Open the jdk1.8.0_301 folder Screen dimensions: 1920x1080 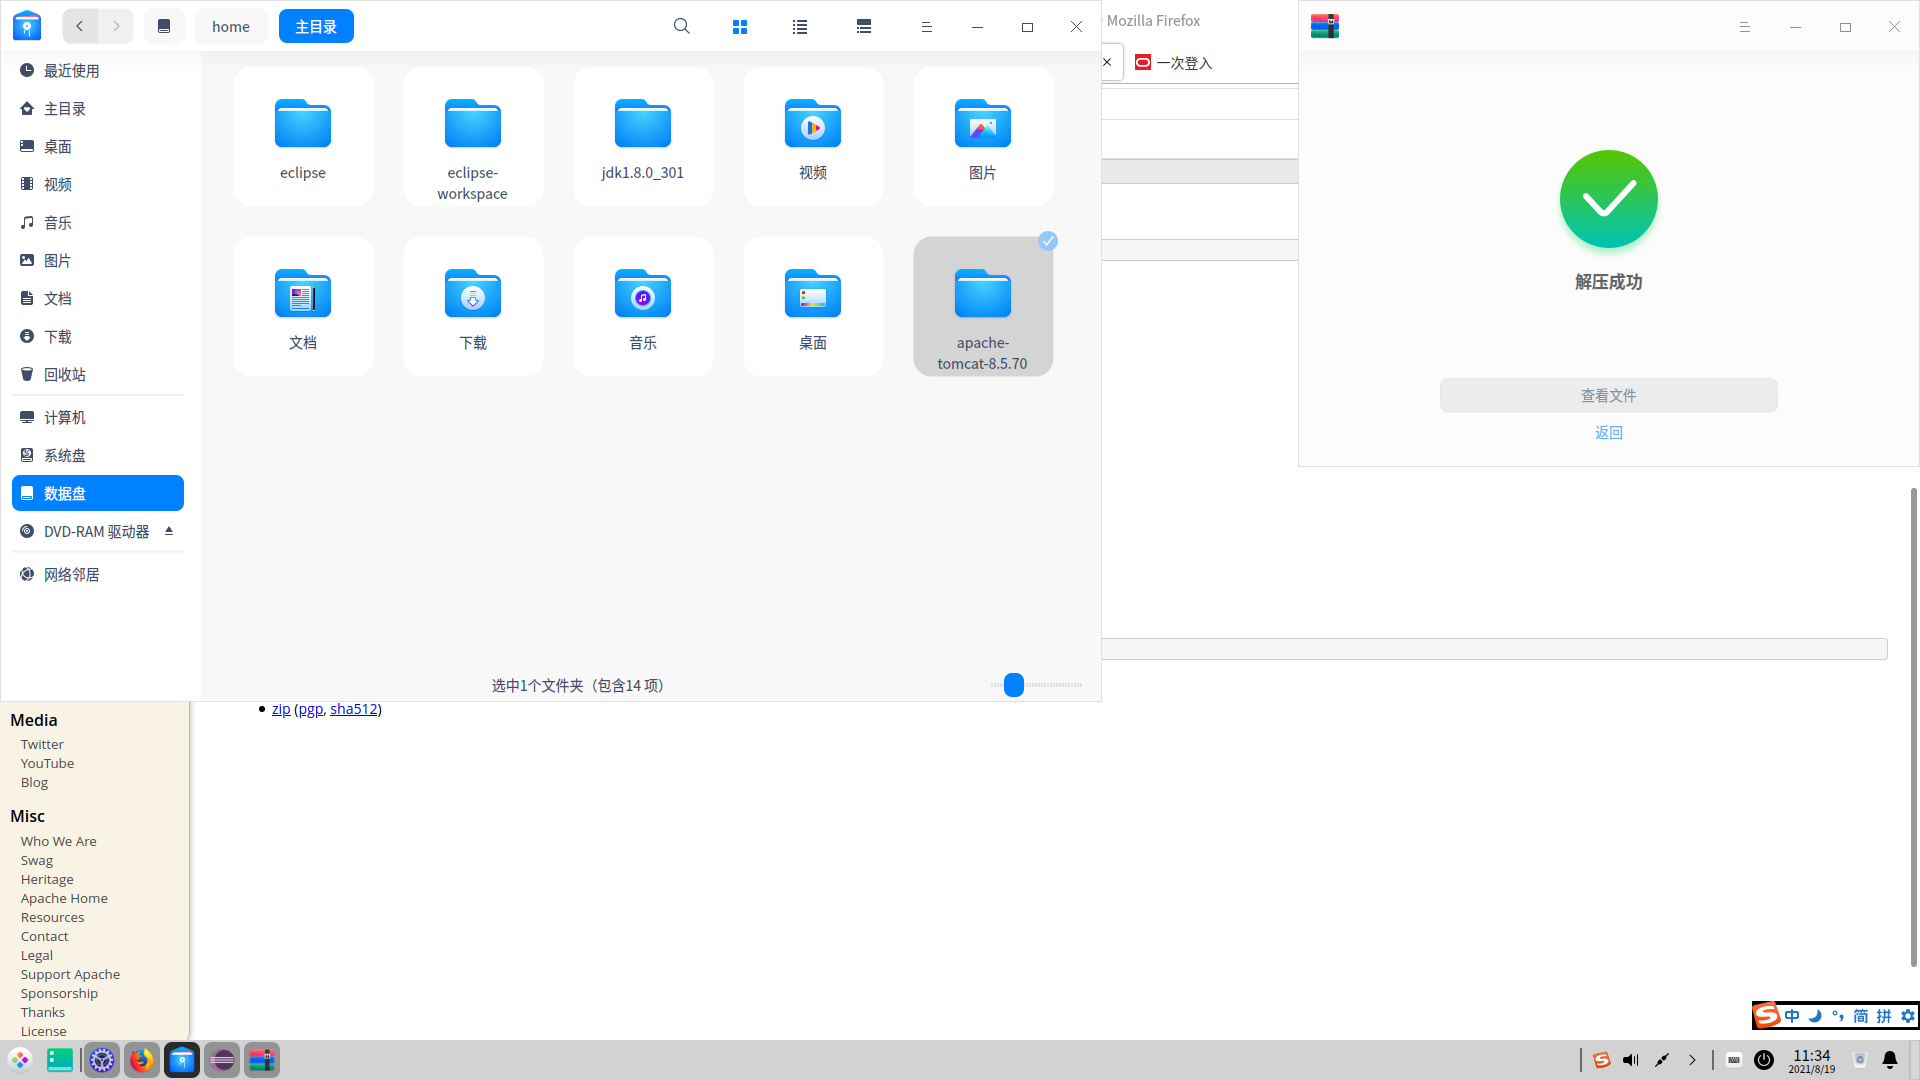click(x=643, y=135)
